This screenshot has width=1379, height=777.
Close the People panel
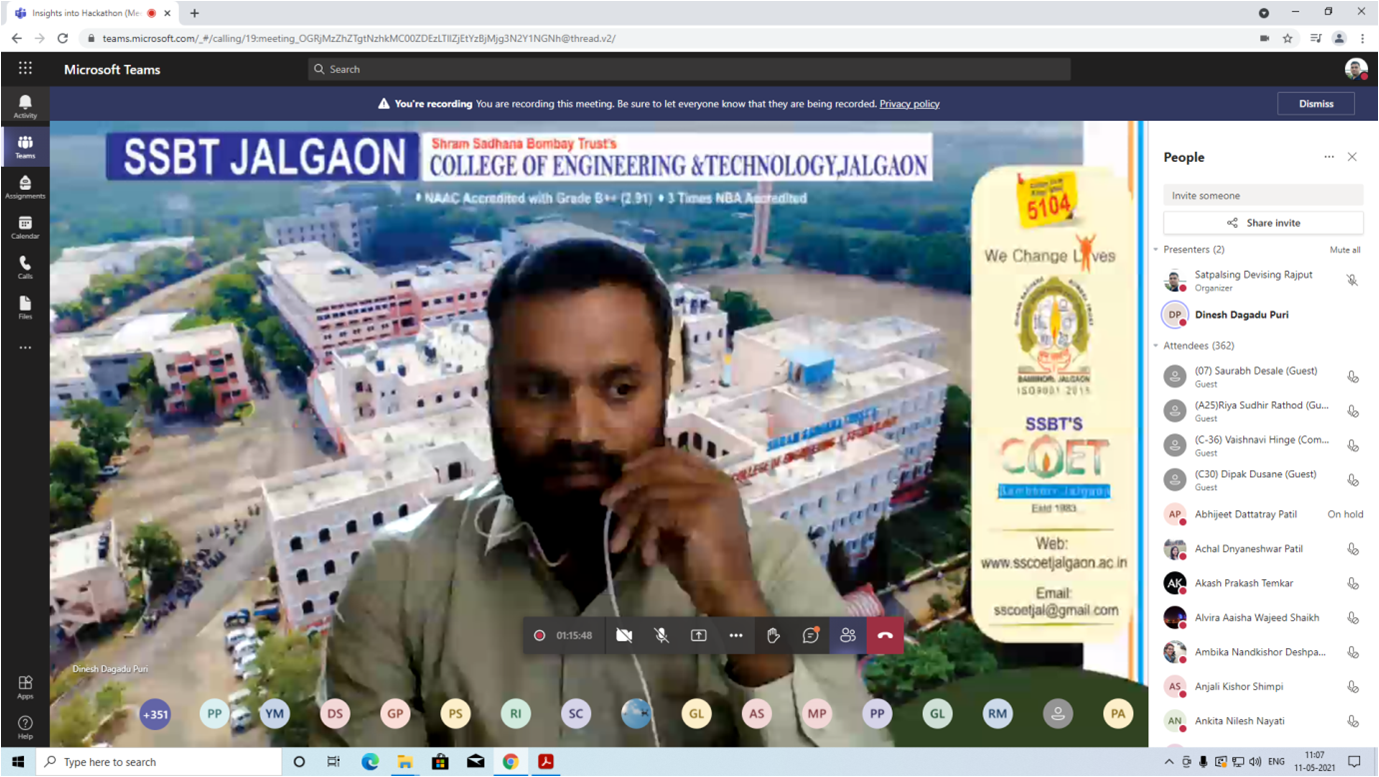click(1352, 157)
